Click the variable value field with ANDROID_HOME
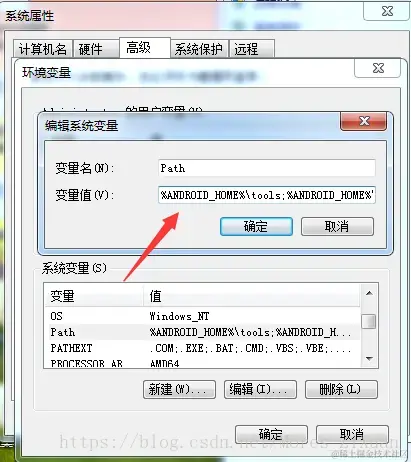Screen dimensions: 411x462 pyautogui.click(x=267, y=195)
